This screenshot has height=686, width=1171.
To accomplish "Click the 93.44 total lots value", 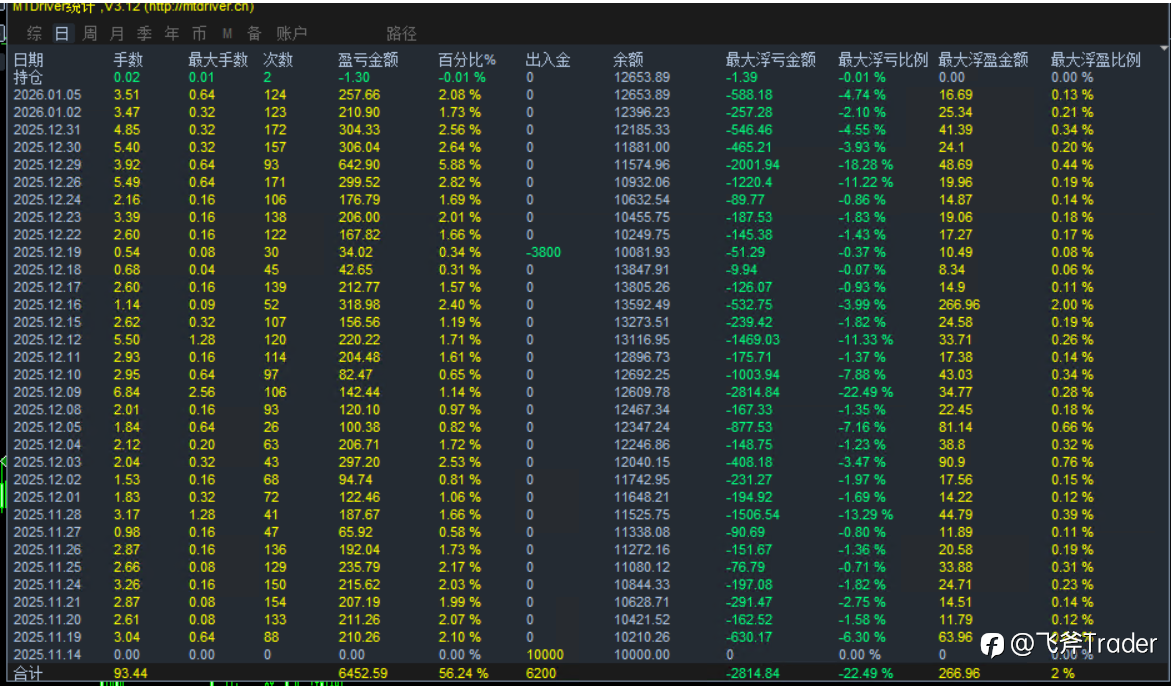I will click(x=130, y=673).
